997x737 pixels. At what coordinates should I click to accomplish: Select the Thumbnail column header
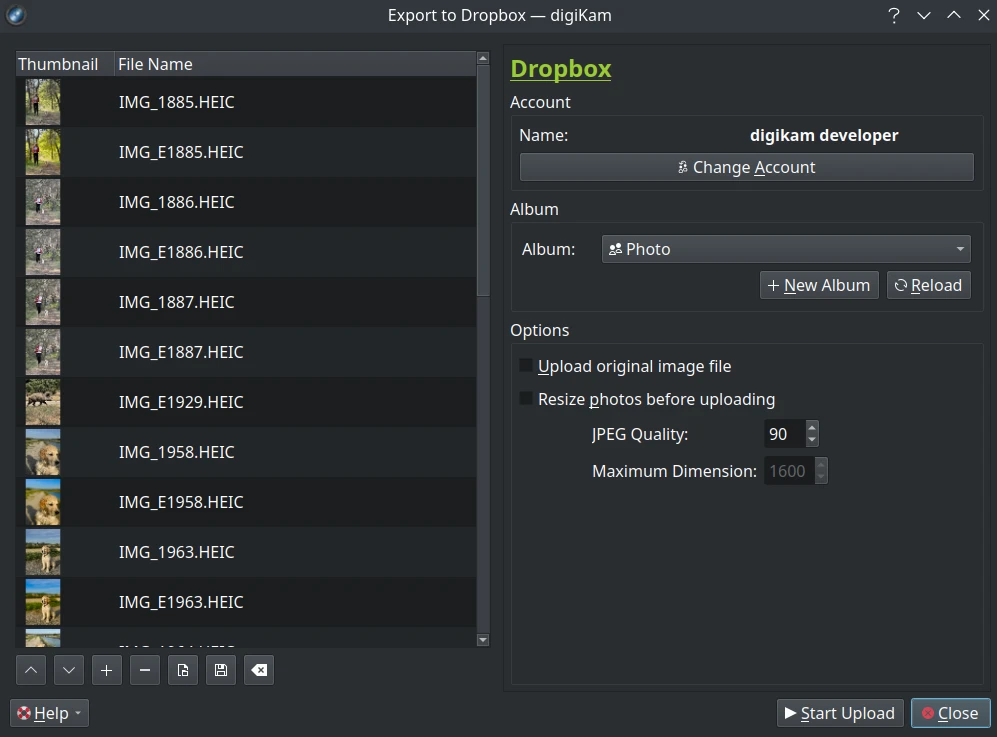[55, 63]
